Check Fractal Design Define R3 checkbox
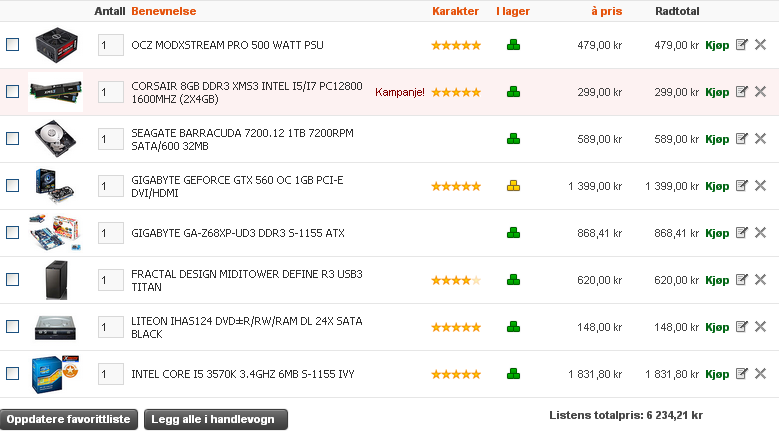Image resolution: width=784 pixels, height=433 pixels. [12, 280]
